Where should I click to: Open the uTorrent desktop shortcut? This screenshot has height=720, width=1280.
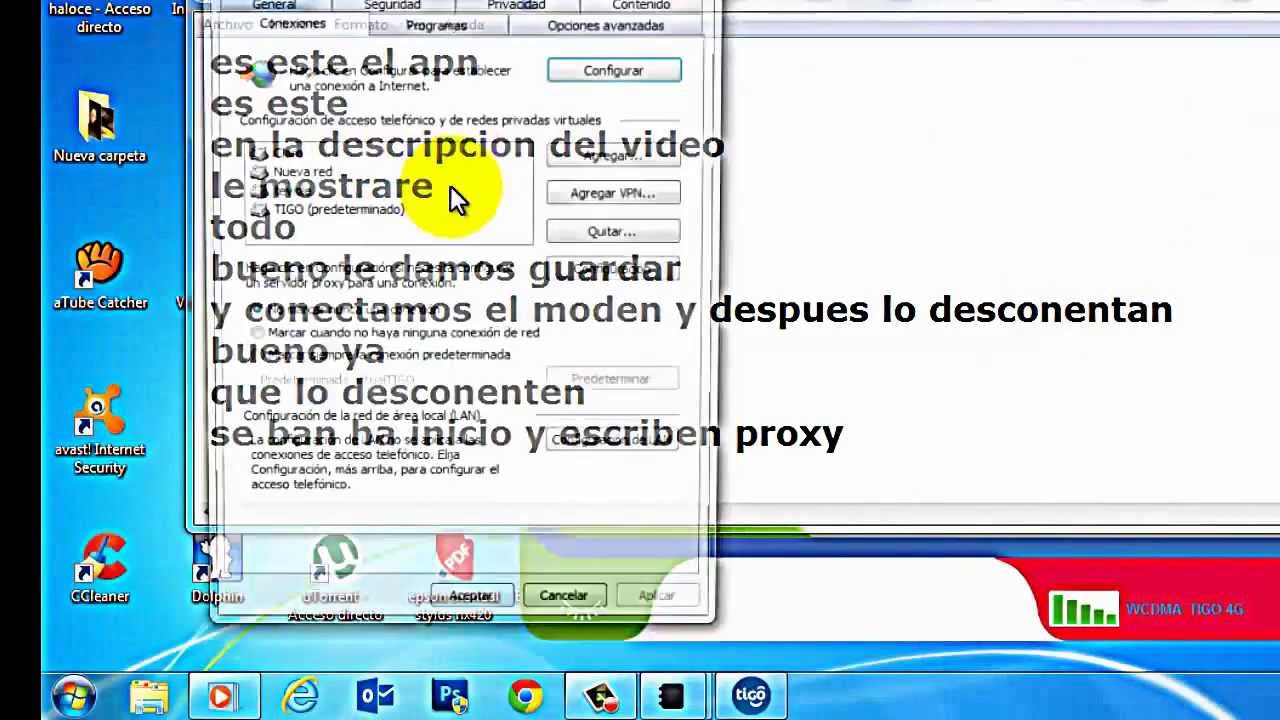335,577
